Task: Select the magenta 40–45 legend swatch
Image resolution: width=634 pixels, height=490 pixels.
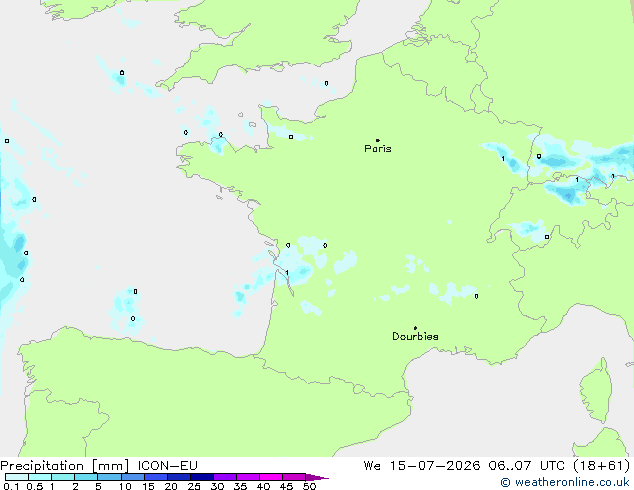Action: point(271,477)
